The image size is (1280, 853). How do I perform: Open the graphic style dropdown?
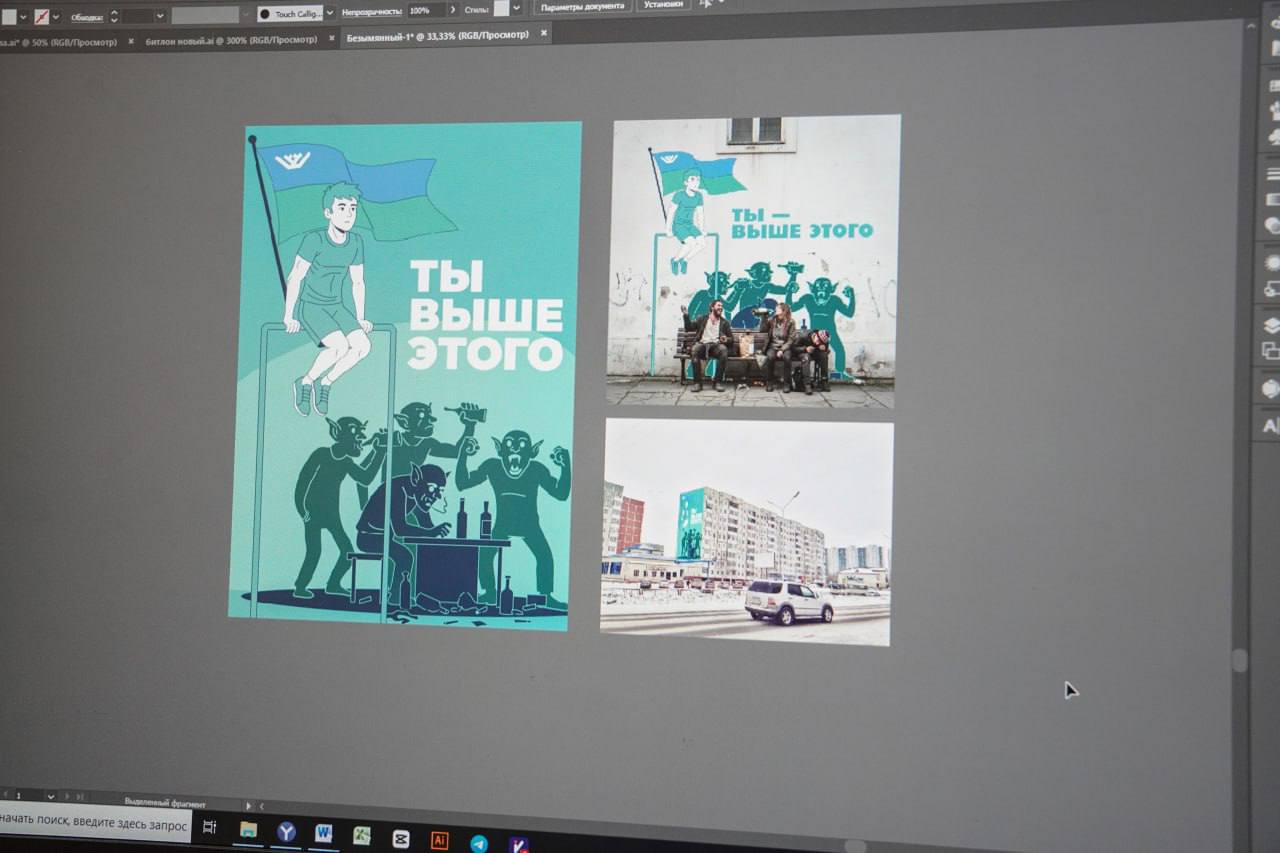[x=516, y=9]
